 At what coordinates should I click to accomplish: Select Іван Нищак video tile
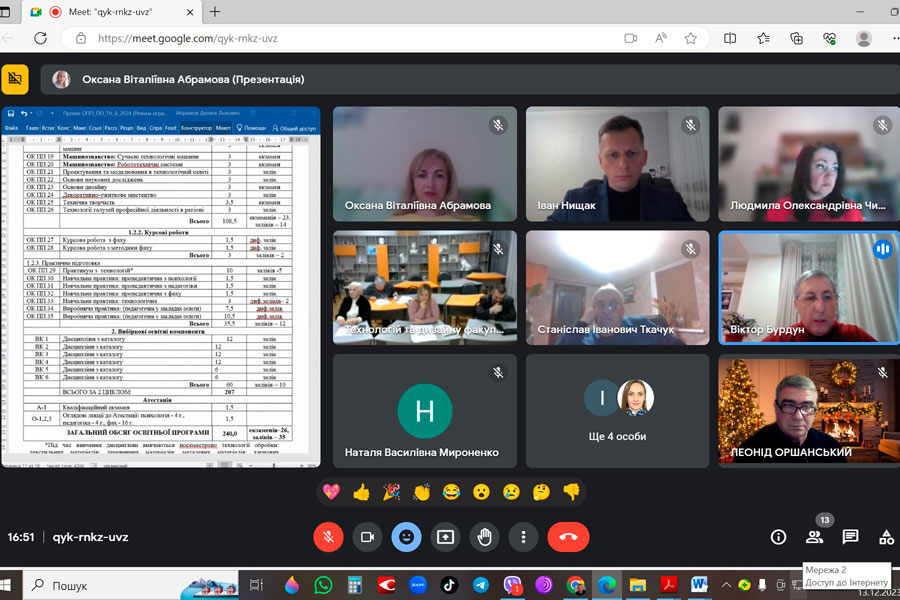(x=618, y=164)
